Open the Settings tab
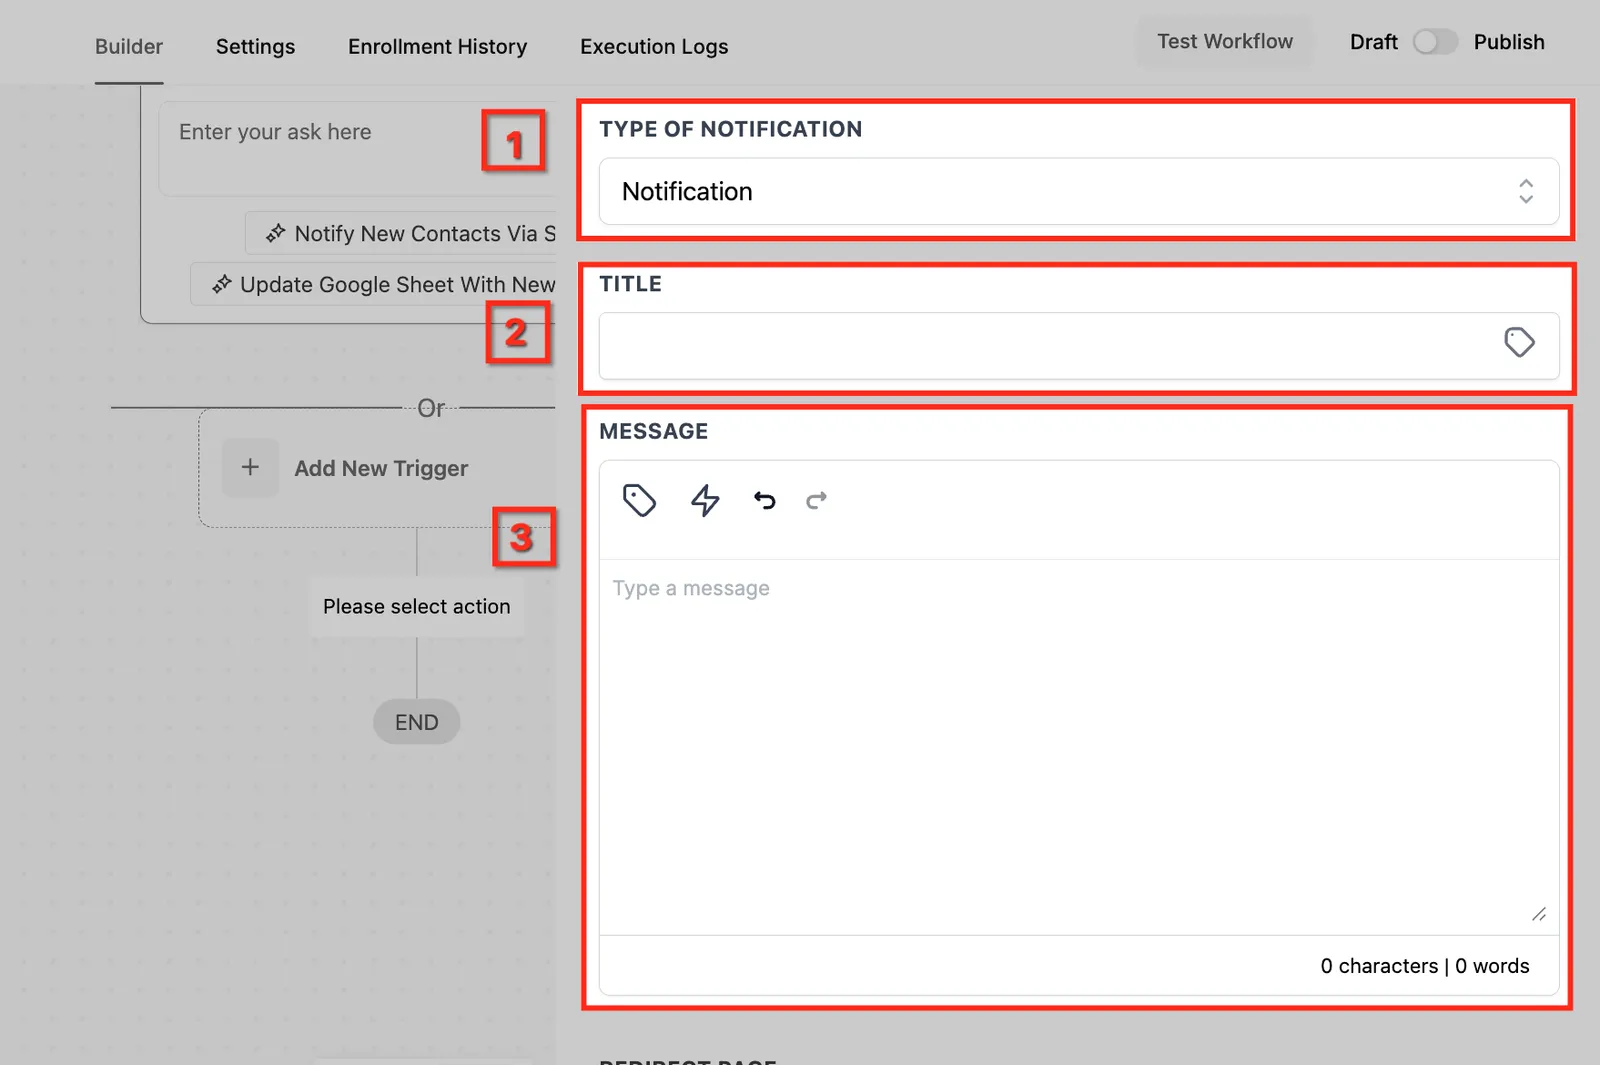 click(255, 47)
